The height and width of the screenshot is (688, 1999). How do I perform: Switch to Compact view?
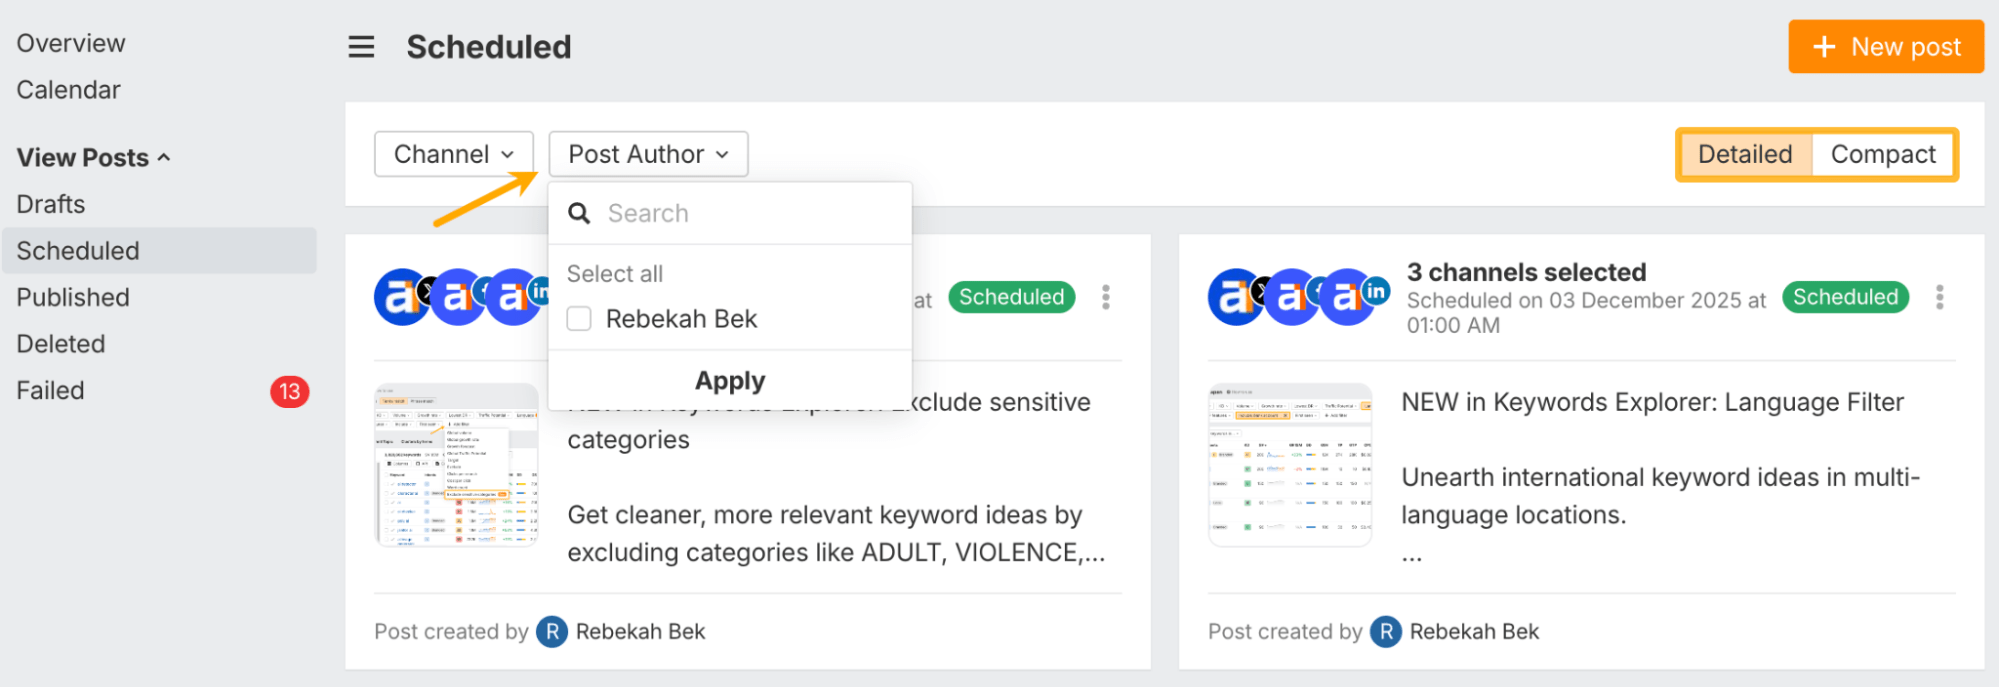click(x=1882, y=155)
